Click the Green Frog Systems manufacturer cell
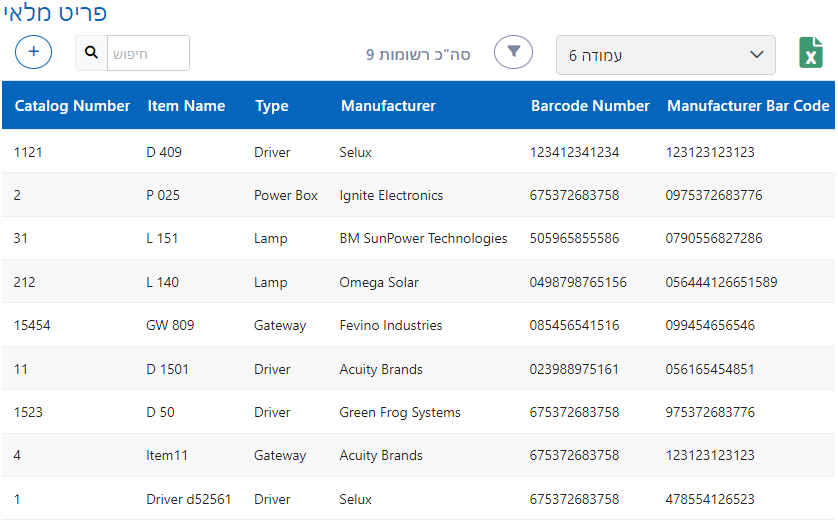838x520 pixels. tap(400, 413)
